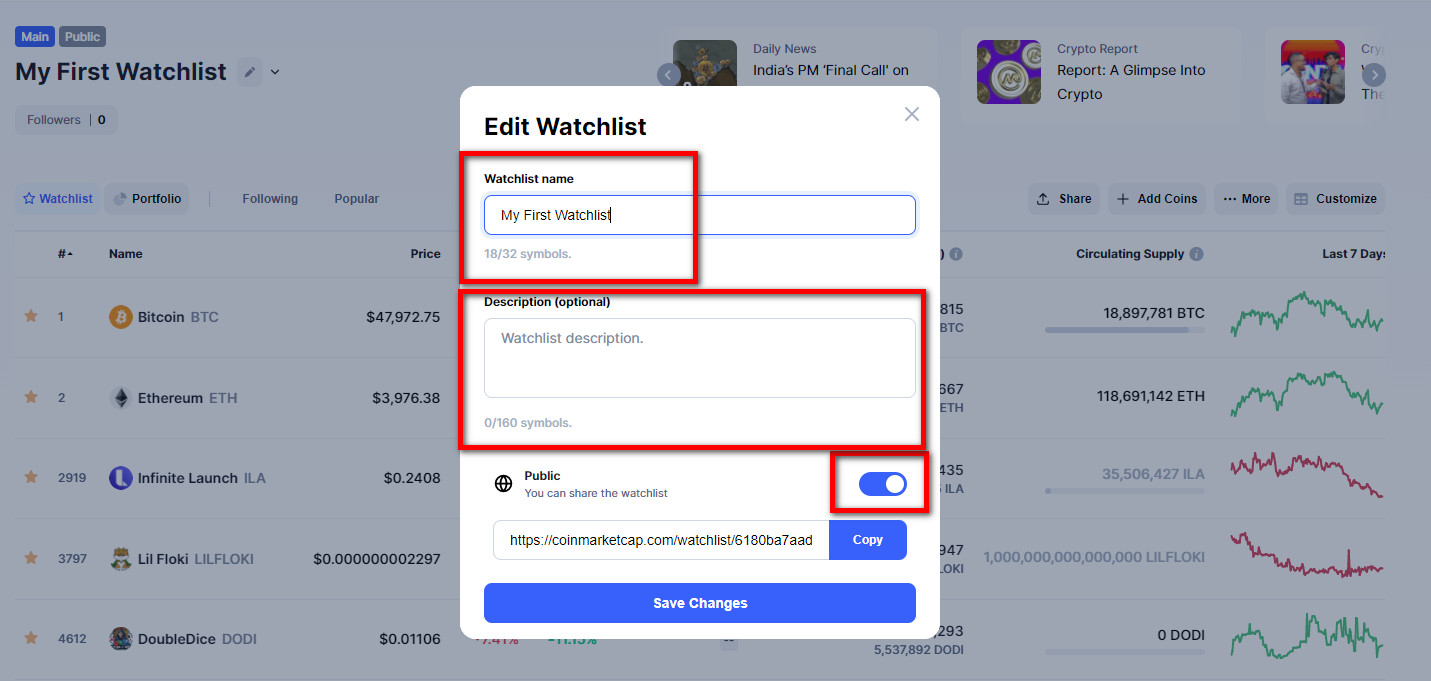Click the Bitcoin price $47,972.75
Viewport: 1431px width, 681px height.
click(403, 317)
